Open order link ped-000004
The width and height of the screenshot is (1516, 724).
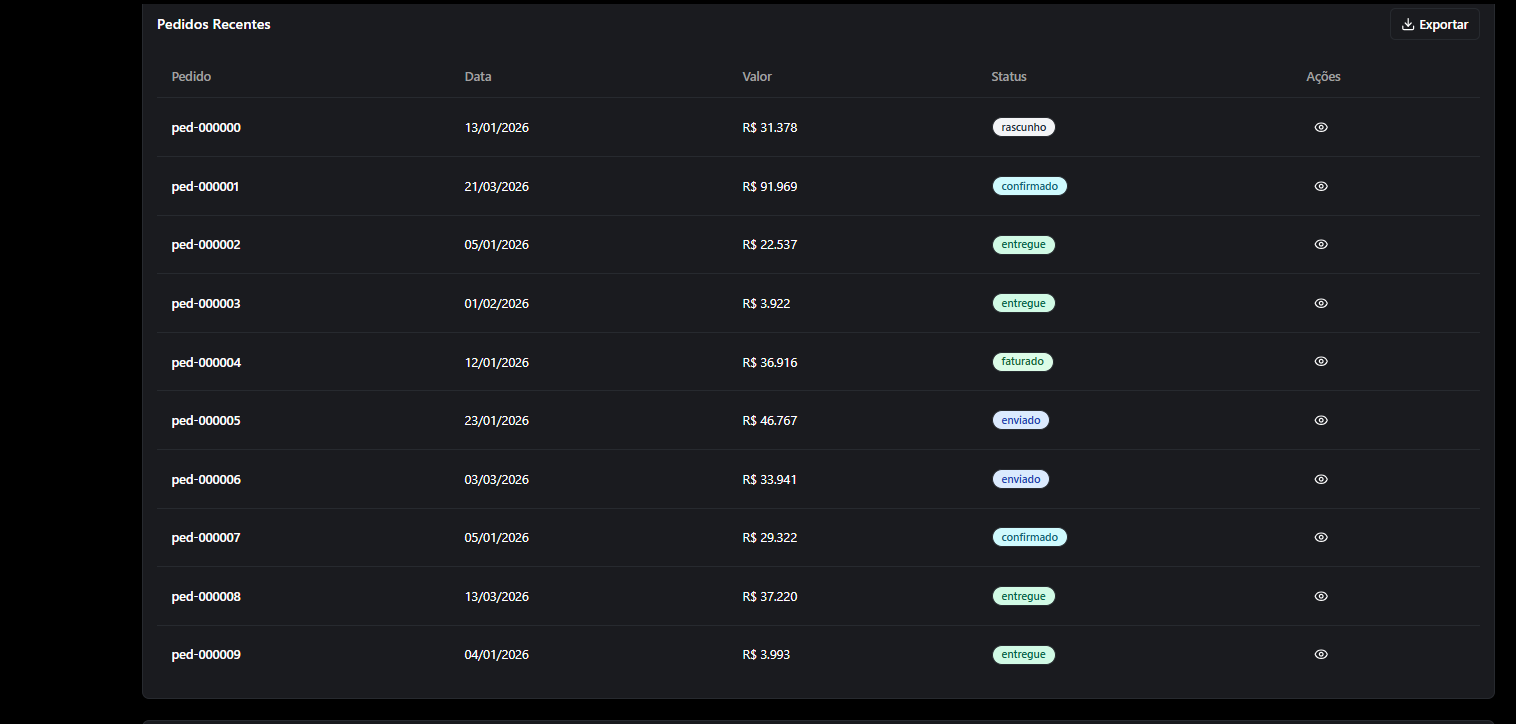click(x=206, y=363)
